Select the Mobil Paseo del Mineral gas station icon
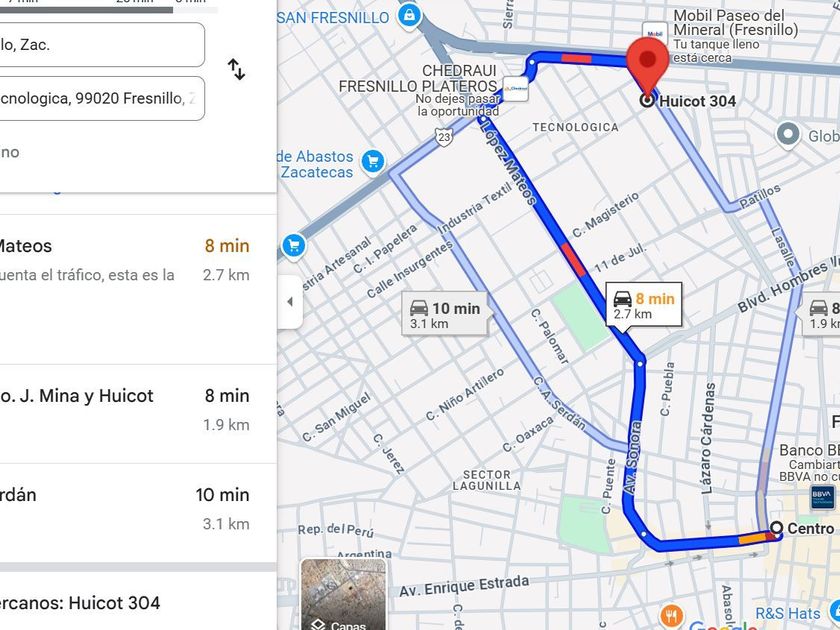840x630 pixels. tap(655, 33)
